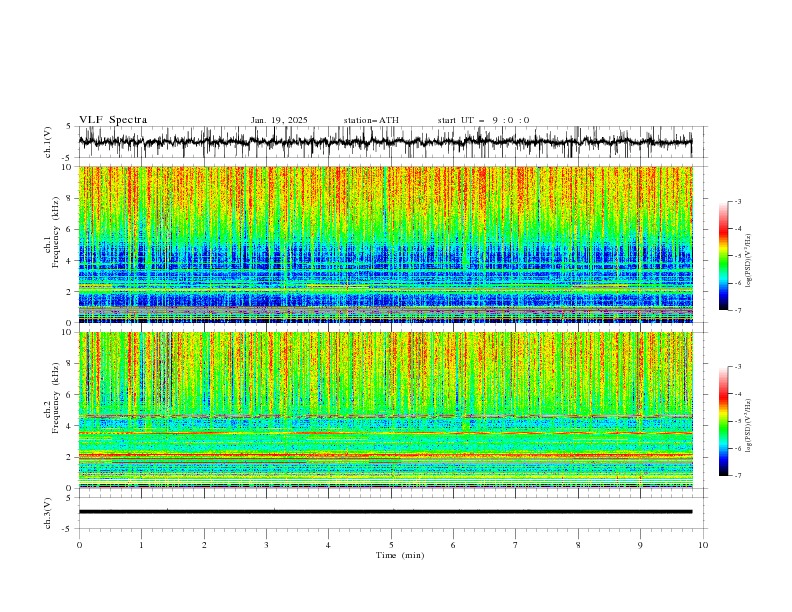
Task: Click the '-3' tick on the lower colorbar
Action: pos(737,367)
